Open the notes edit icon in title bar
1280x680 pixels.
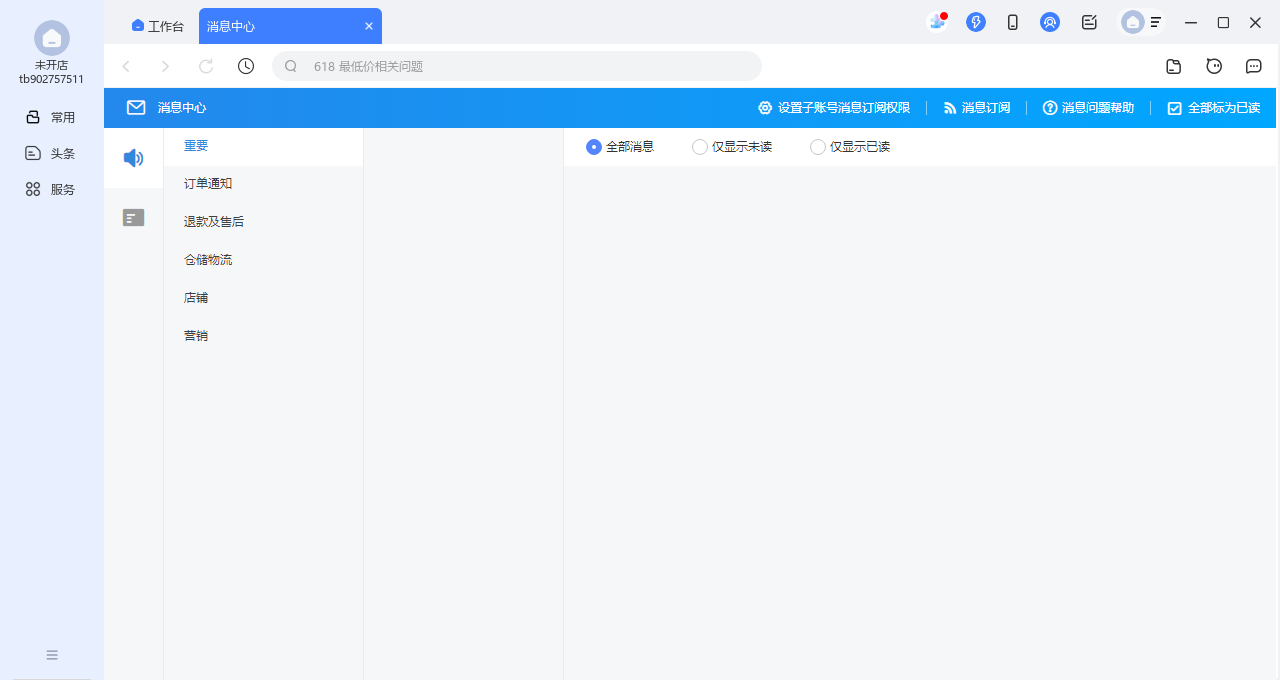coord(1090,22)
